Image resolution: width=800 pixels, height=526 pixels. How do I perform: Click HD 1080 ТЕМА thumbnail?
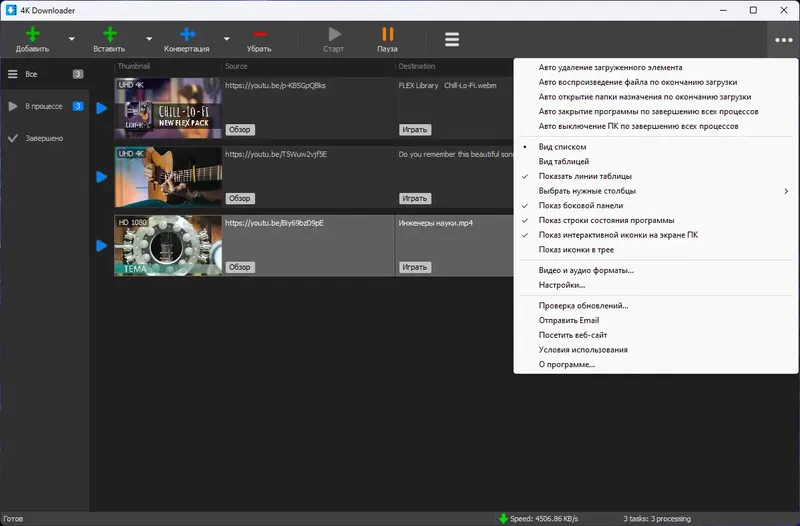point(168,246)
